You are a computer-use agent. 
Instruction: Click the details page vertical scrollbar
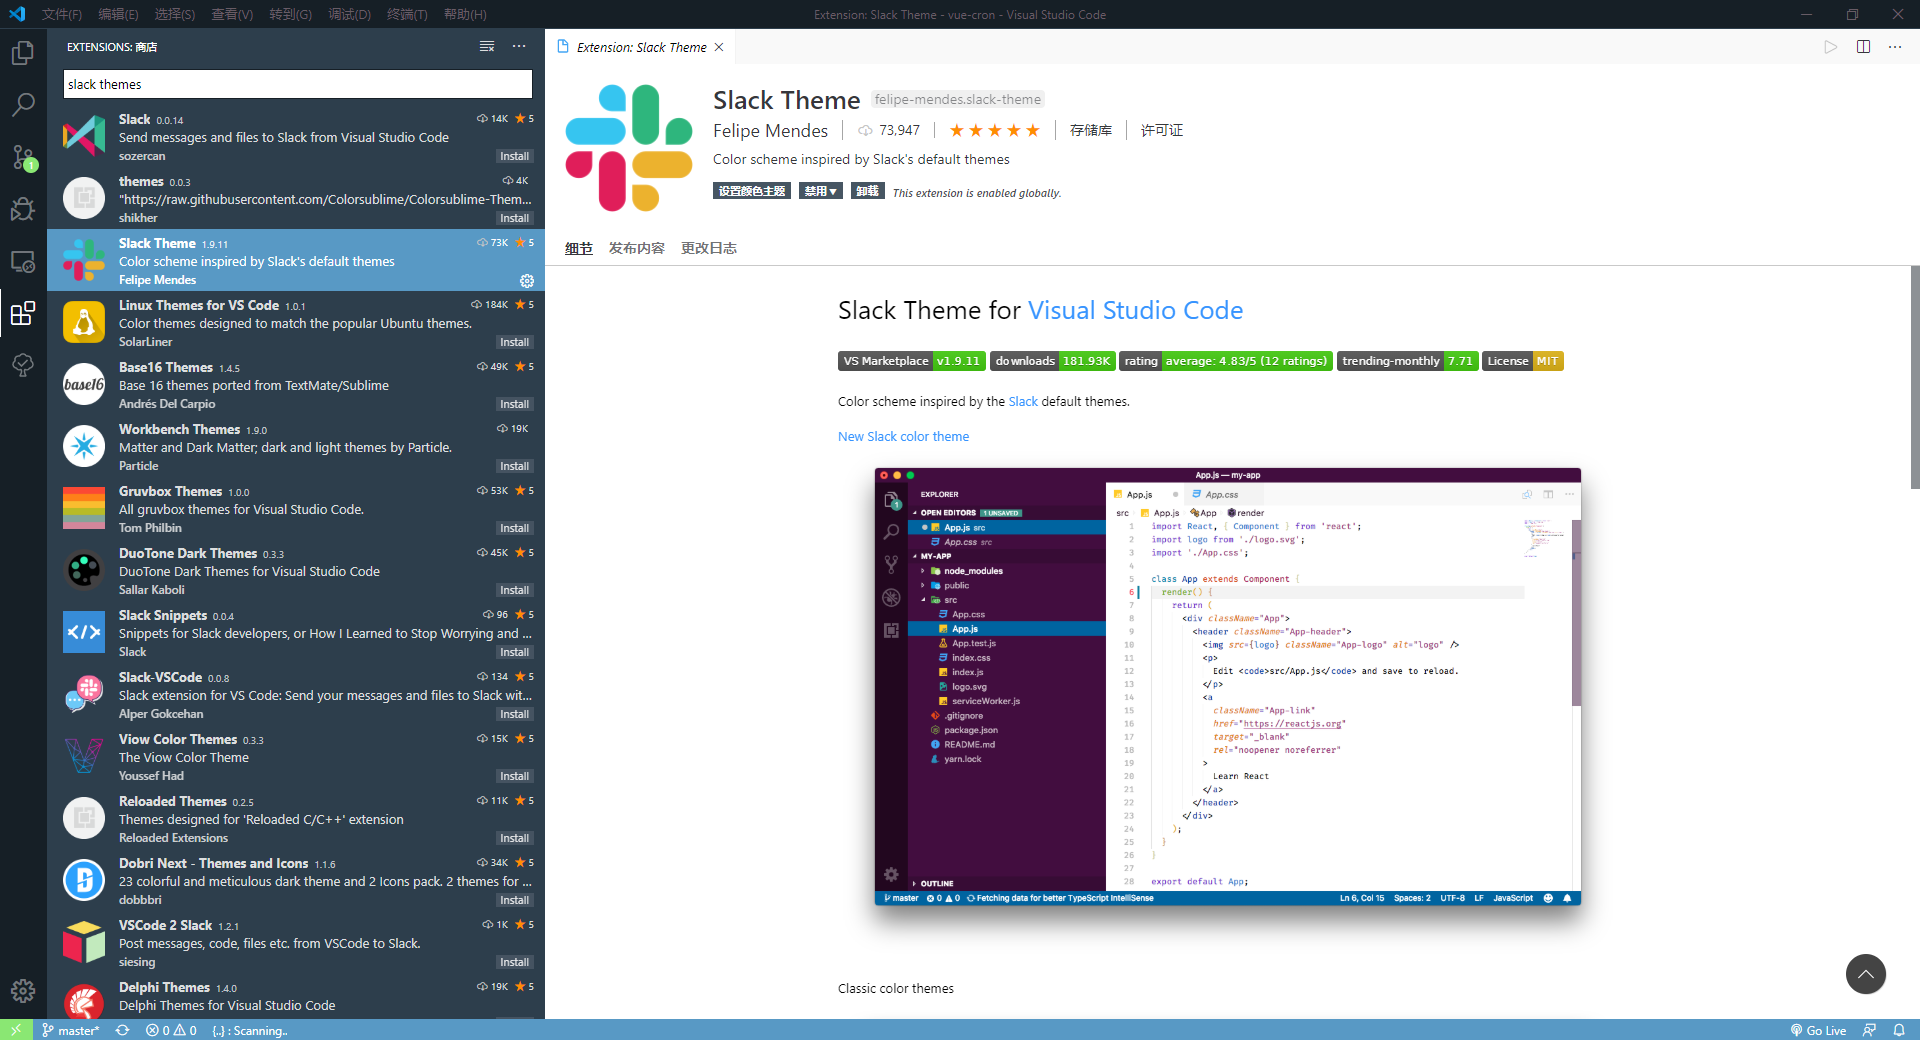[x=1914, y=378]
